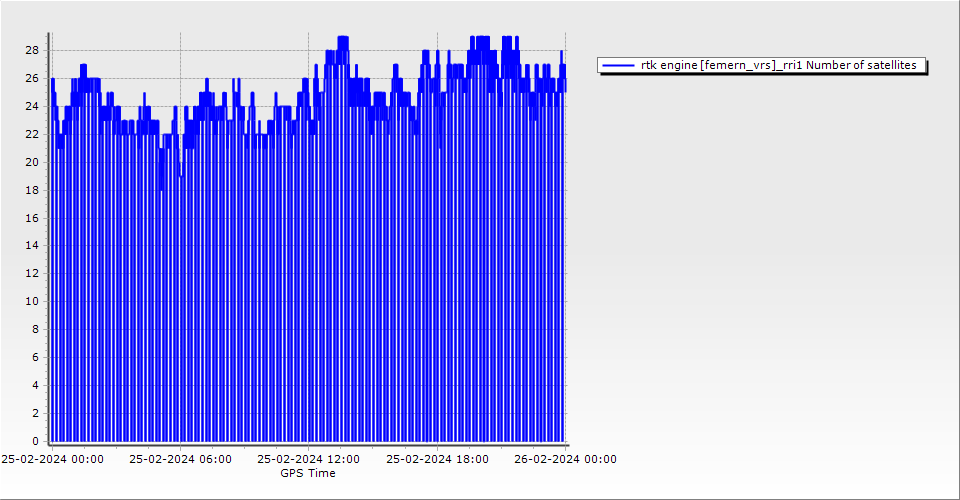Screen dimensions: 960x500
Task: Click the y-axis value 4
Action: [x=36, y=385]
